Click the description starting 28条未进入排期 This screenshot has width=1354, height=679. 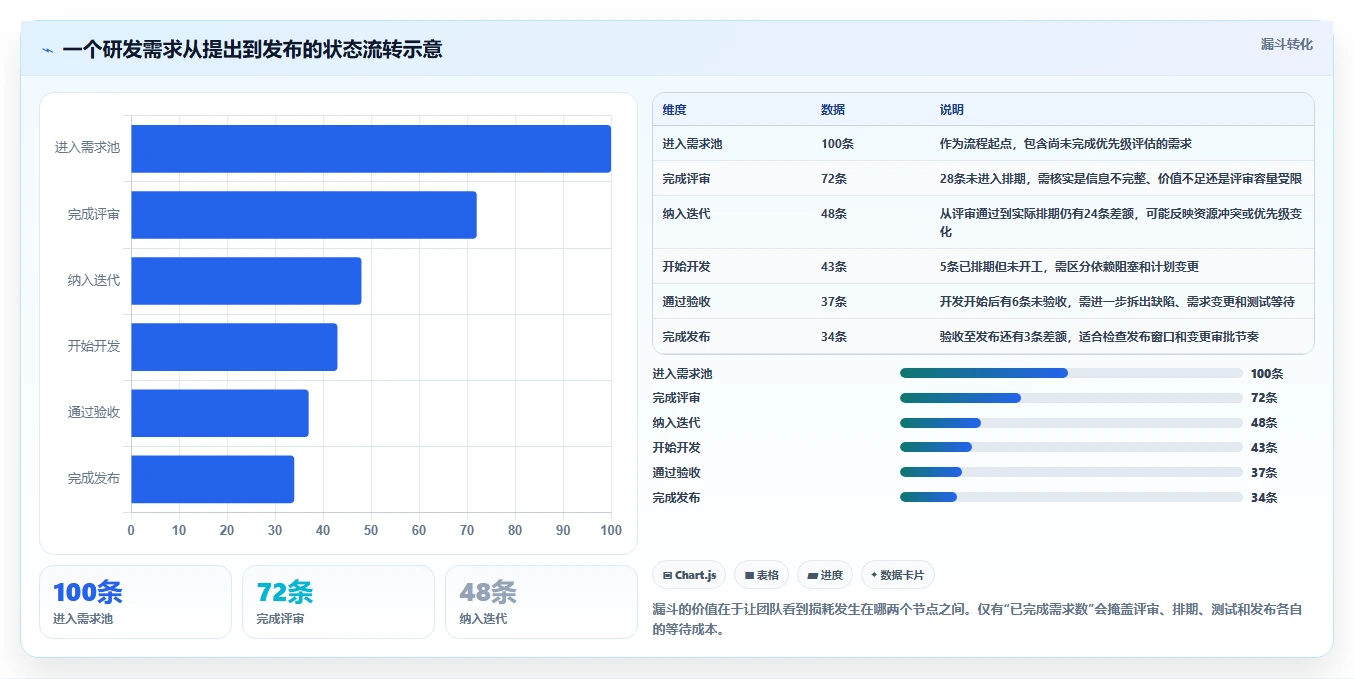1121,179
